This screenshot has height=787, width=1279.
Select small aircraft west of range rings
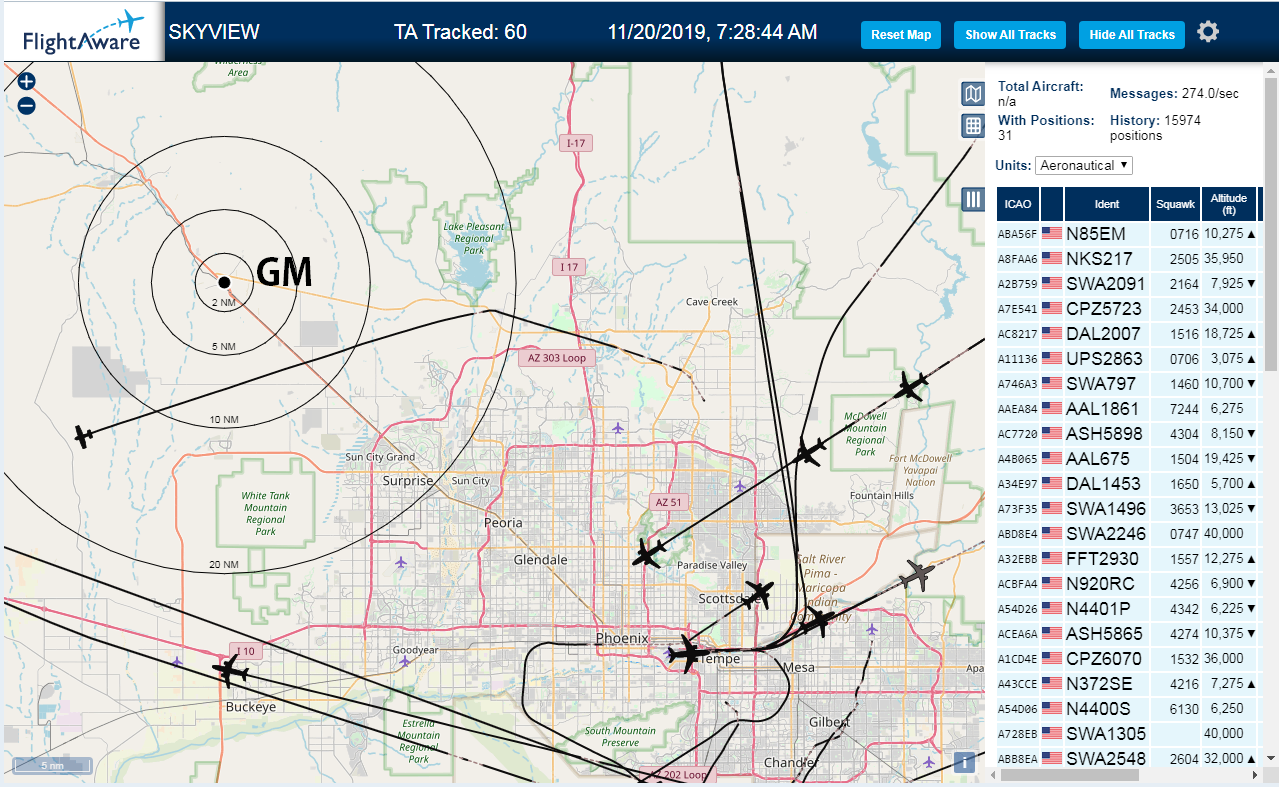[x=84, y=436]
